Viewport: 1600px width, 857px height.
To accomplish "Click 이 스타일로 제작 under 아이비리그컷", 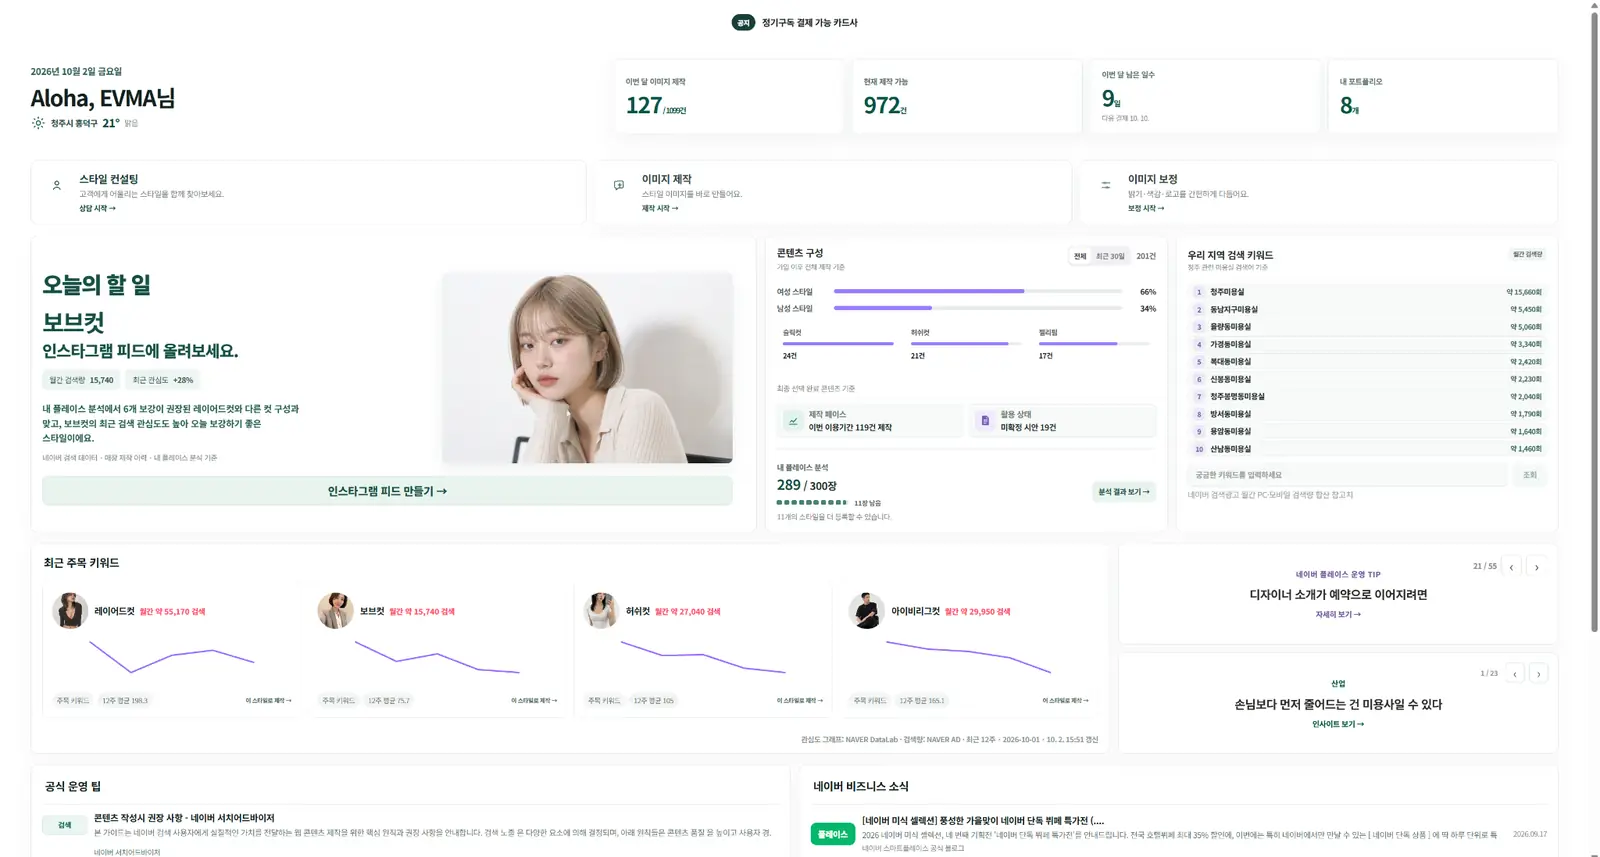I will click(x=1065, y=701).
